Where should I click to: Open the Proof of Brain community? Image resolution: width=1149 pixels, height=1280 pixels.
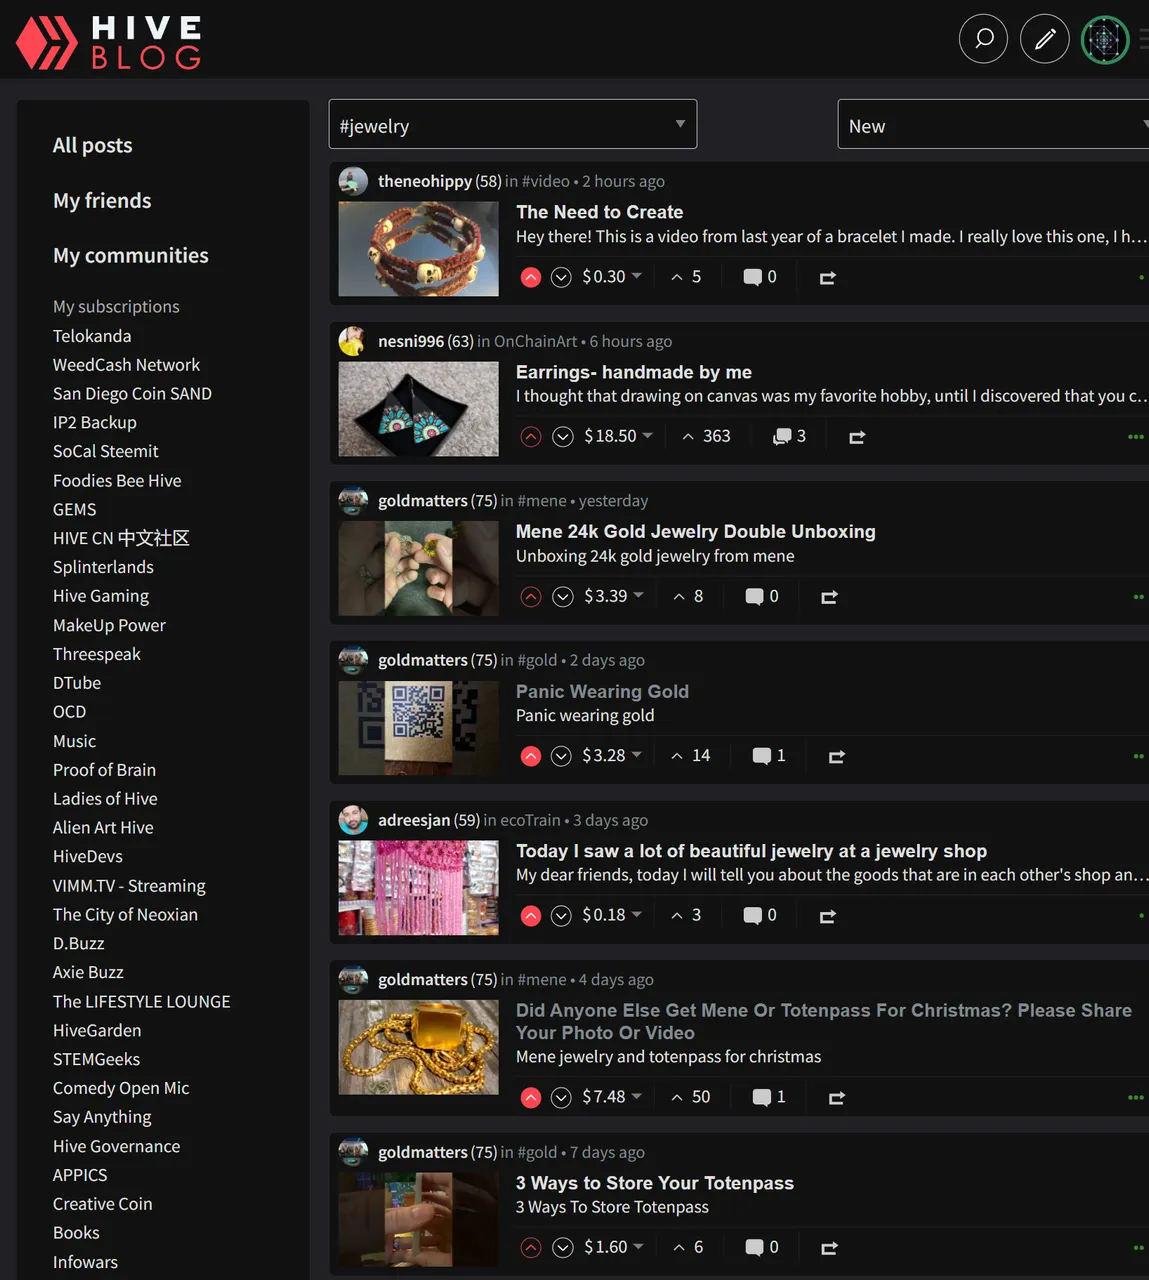tap(104, 770)
